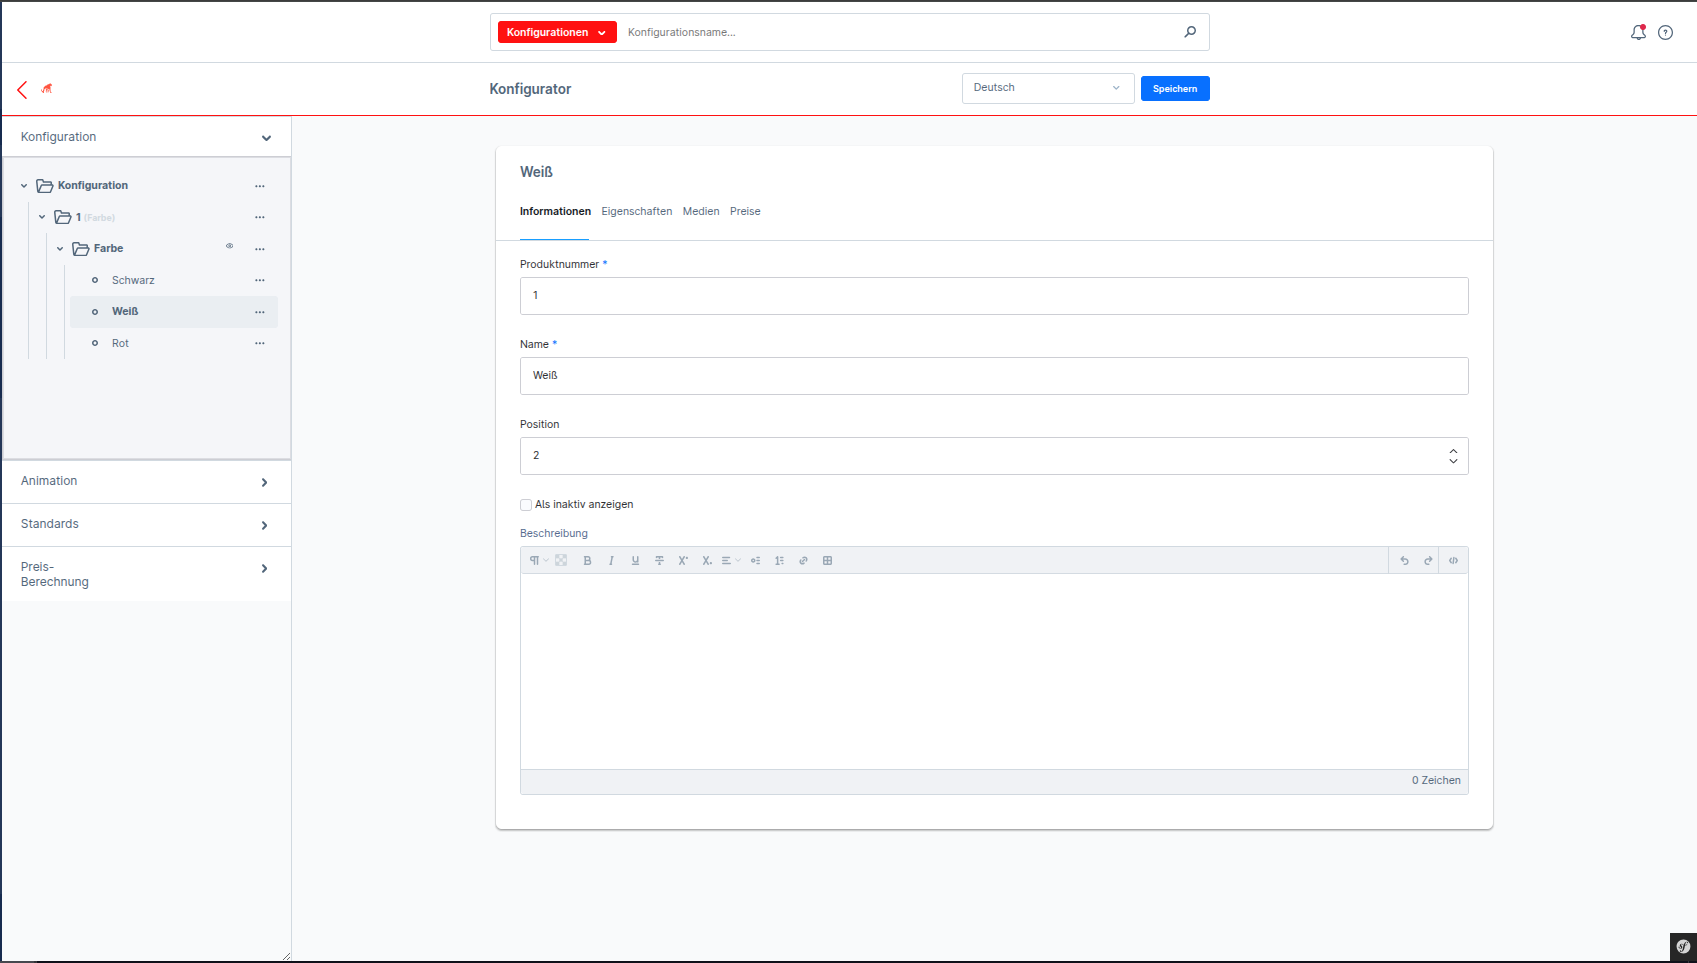Redo change in description editor
Screen dimensions: 1697x963
[1428, 561]
